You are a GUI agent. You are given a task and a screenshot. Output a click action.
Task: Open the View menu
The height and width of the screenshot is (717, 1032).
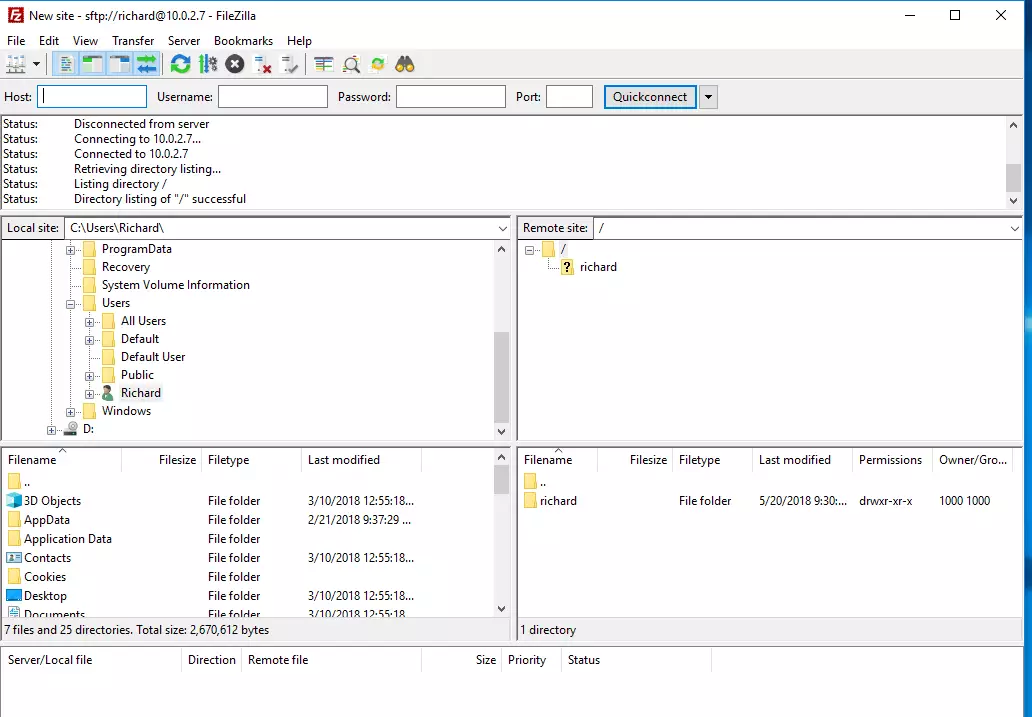tap(86, 41)
